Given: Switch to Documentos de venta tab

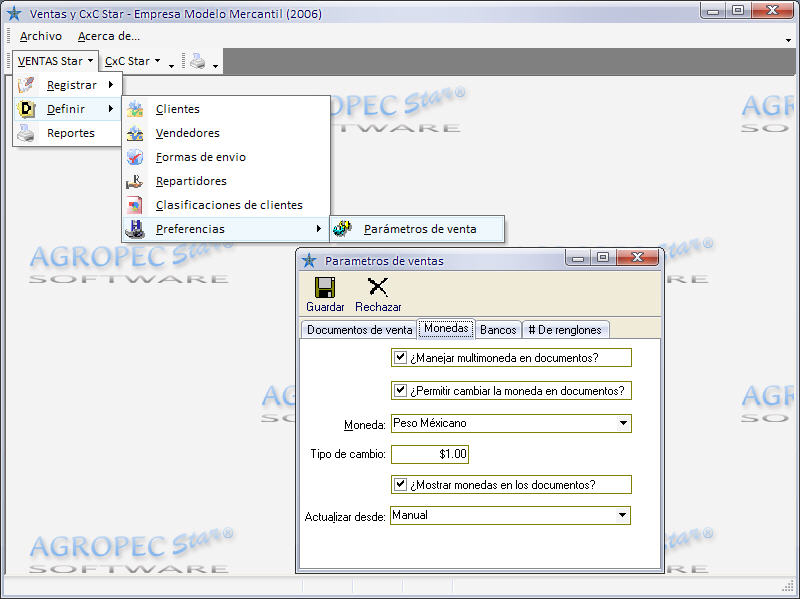Looking at the screenshot, I should tap(359, 330).
